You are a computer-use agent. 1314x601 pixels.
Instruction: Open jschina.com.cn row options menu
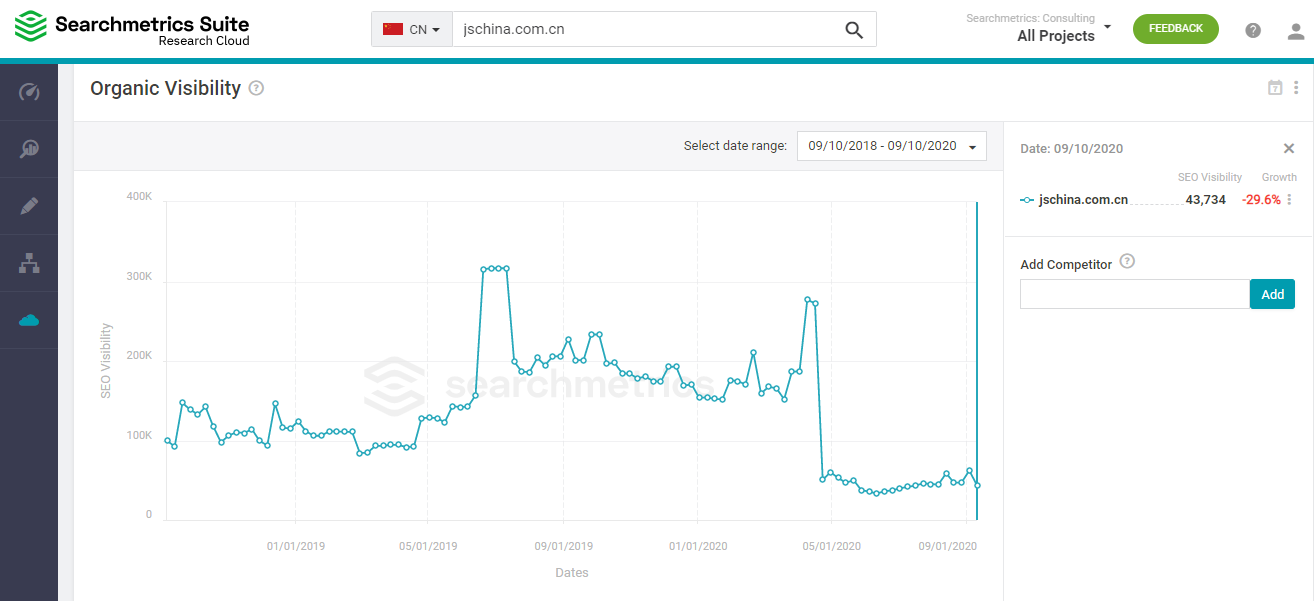tap(1289, 199)
